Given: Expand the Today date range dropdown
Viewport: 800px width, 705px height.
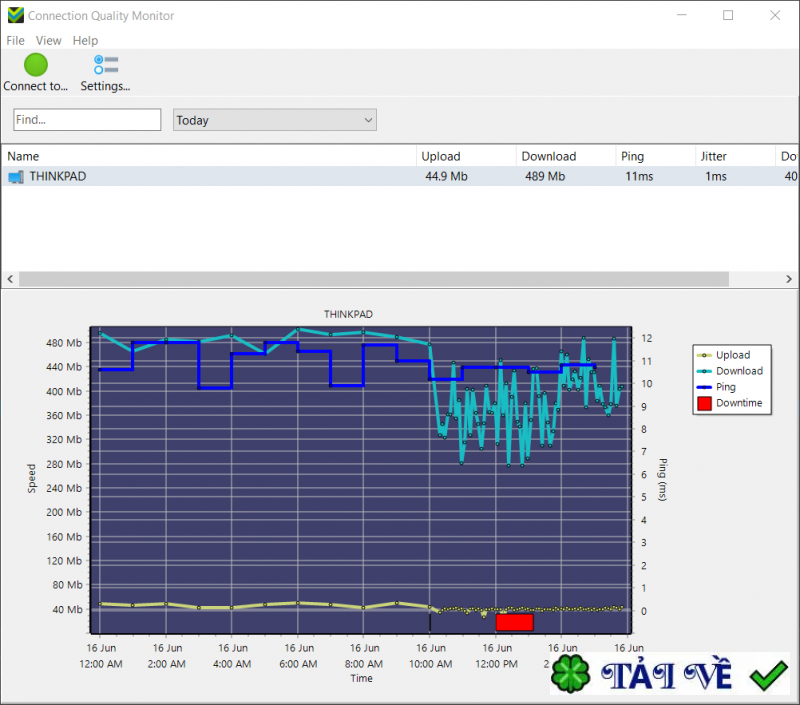Looking at the screenshot, I should [x=368, y=120].
